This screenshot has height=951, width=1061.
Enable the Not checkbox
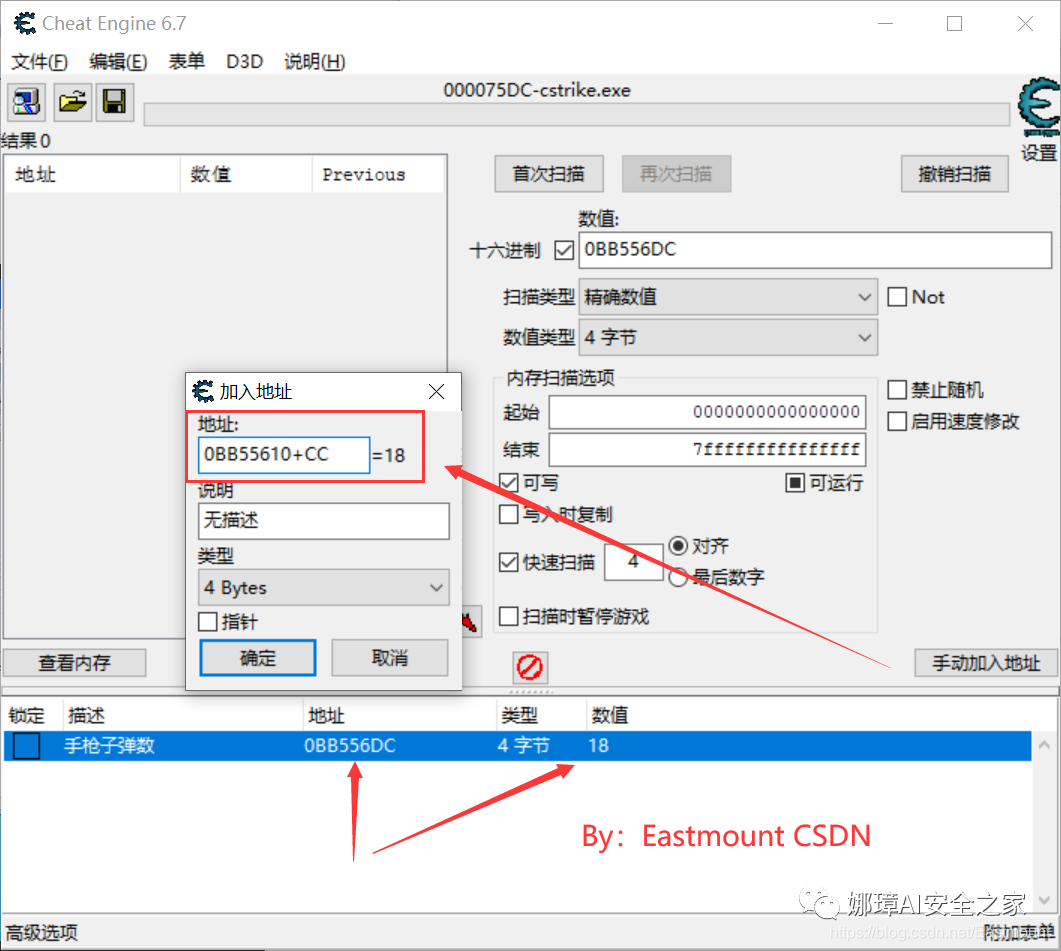tap(897, 297)
